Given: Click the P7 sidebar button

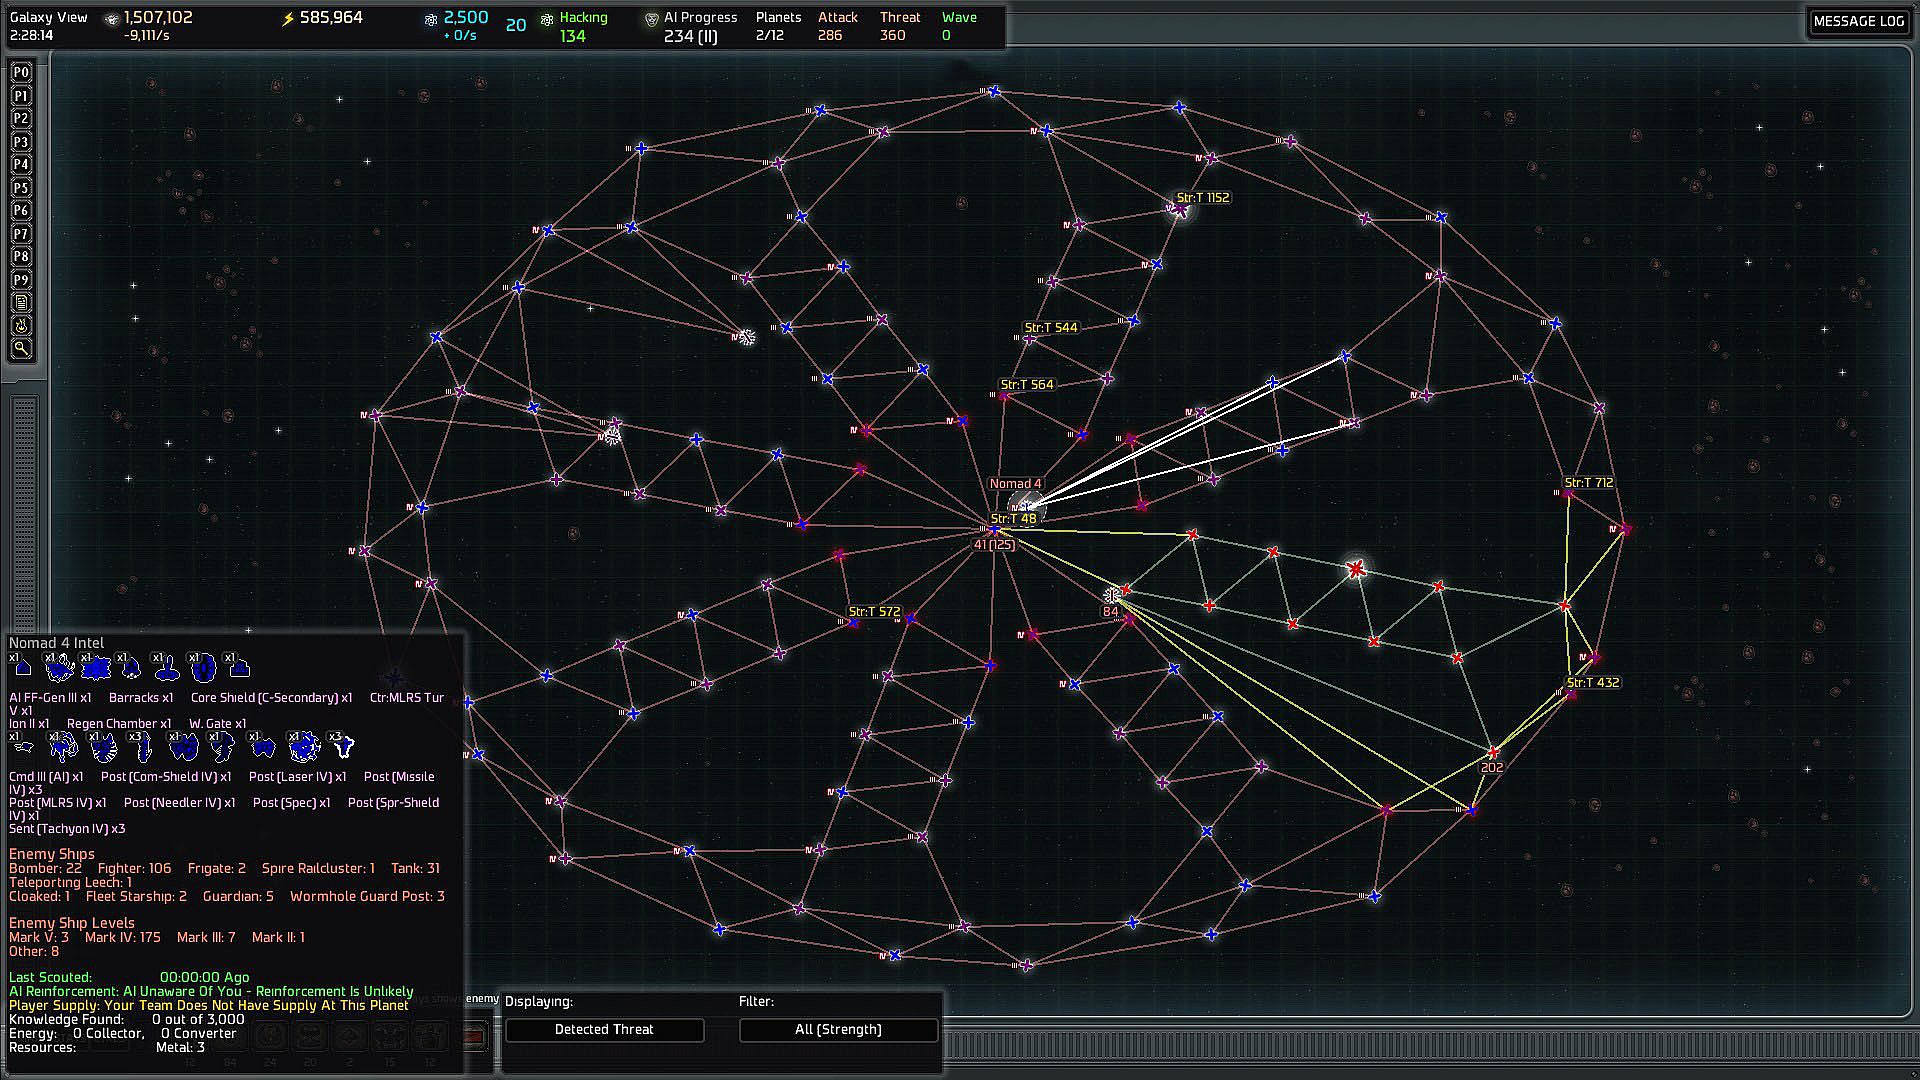Looking at the screenshot, I should click(x=21, y=234).
